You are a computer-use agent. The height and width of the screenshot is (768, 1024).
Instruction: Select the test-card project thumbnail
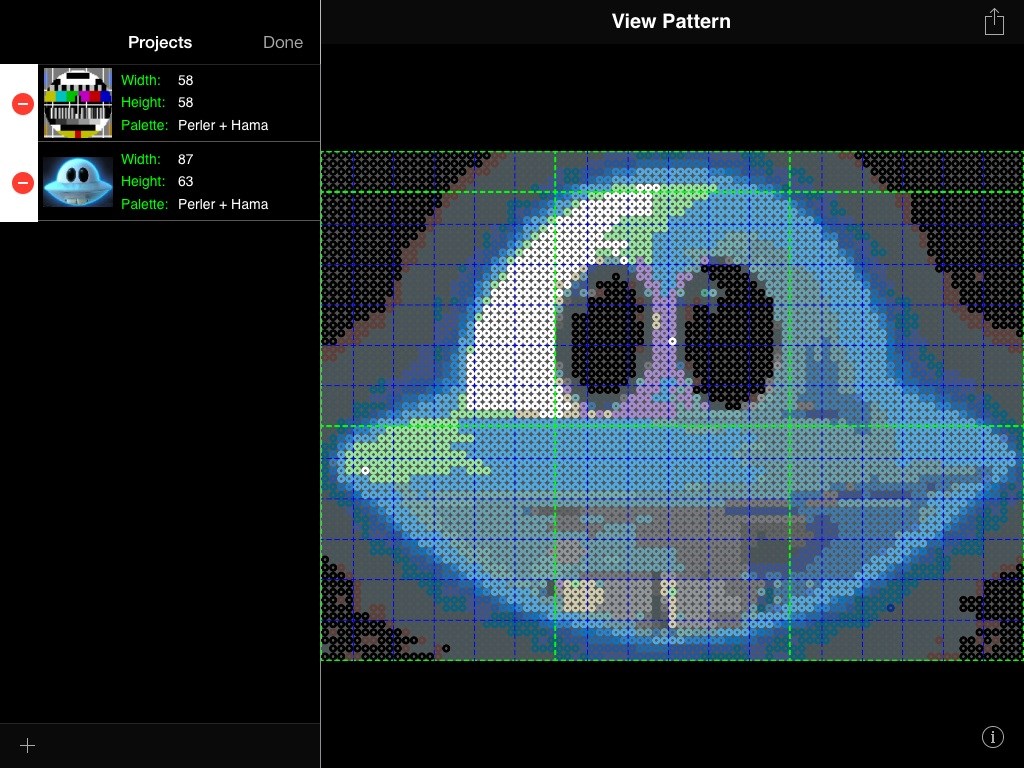click(78, 103)
